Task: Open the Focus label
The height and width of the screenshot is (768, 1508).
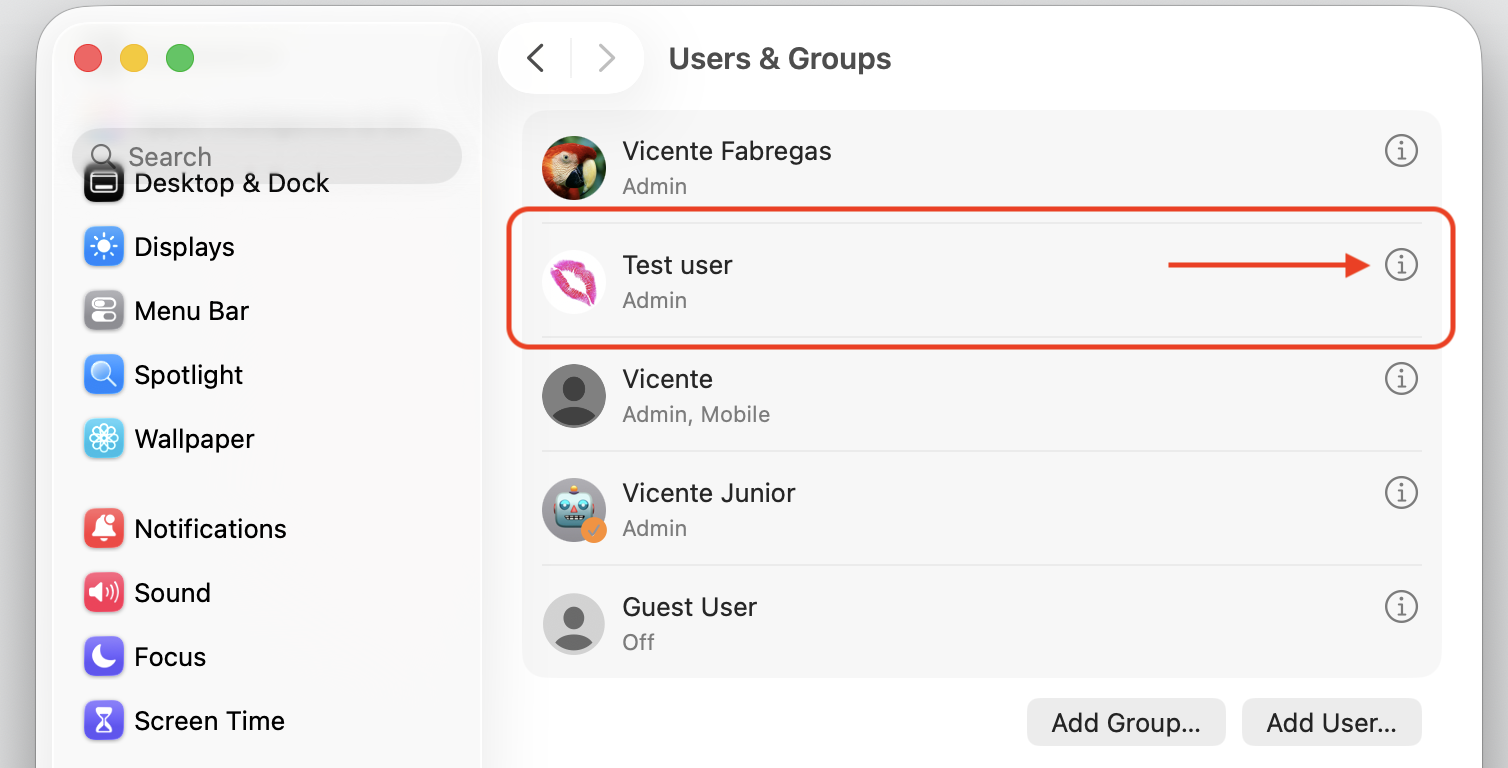Action: (x=170, y=657)
